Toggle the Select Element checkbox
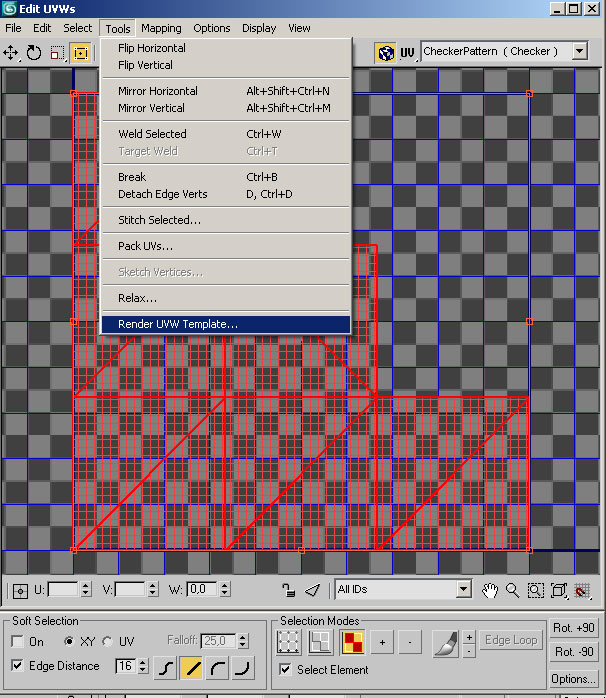The height and width of the screenshot is (698, 606). tap(286, 670)
